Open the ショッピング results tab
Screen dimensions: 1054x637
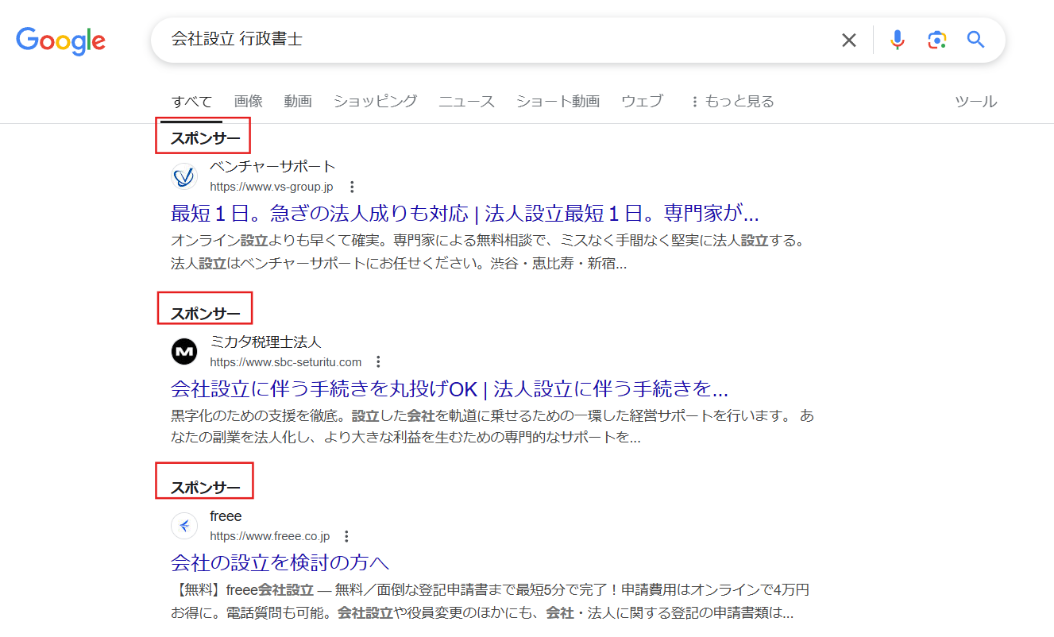375,101
